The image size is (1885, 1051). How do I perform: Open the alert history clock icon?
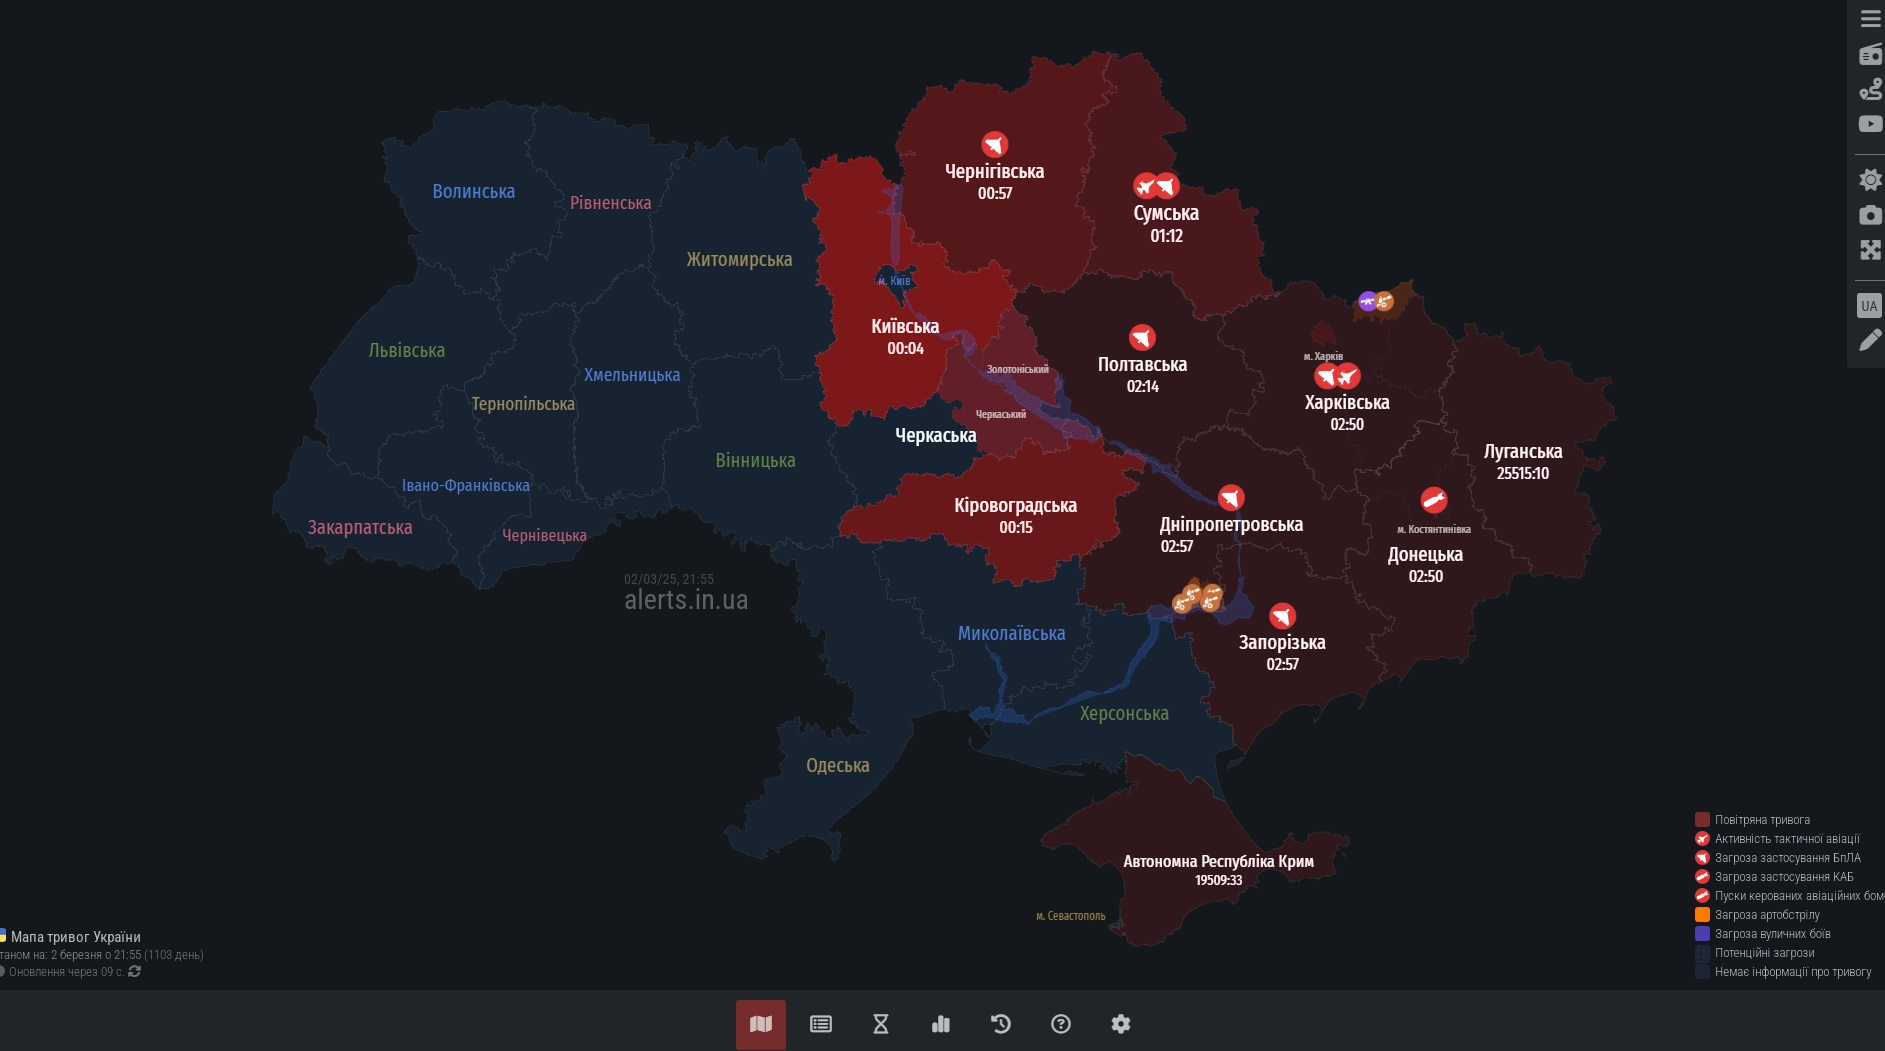1001,1024
